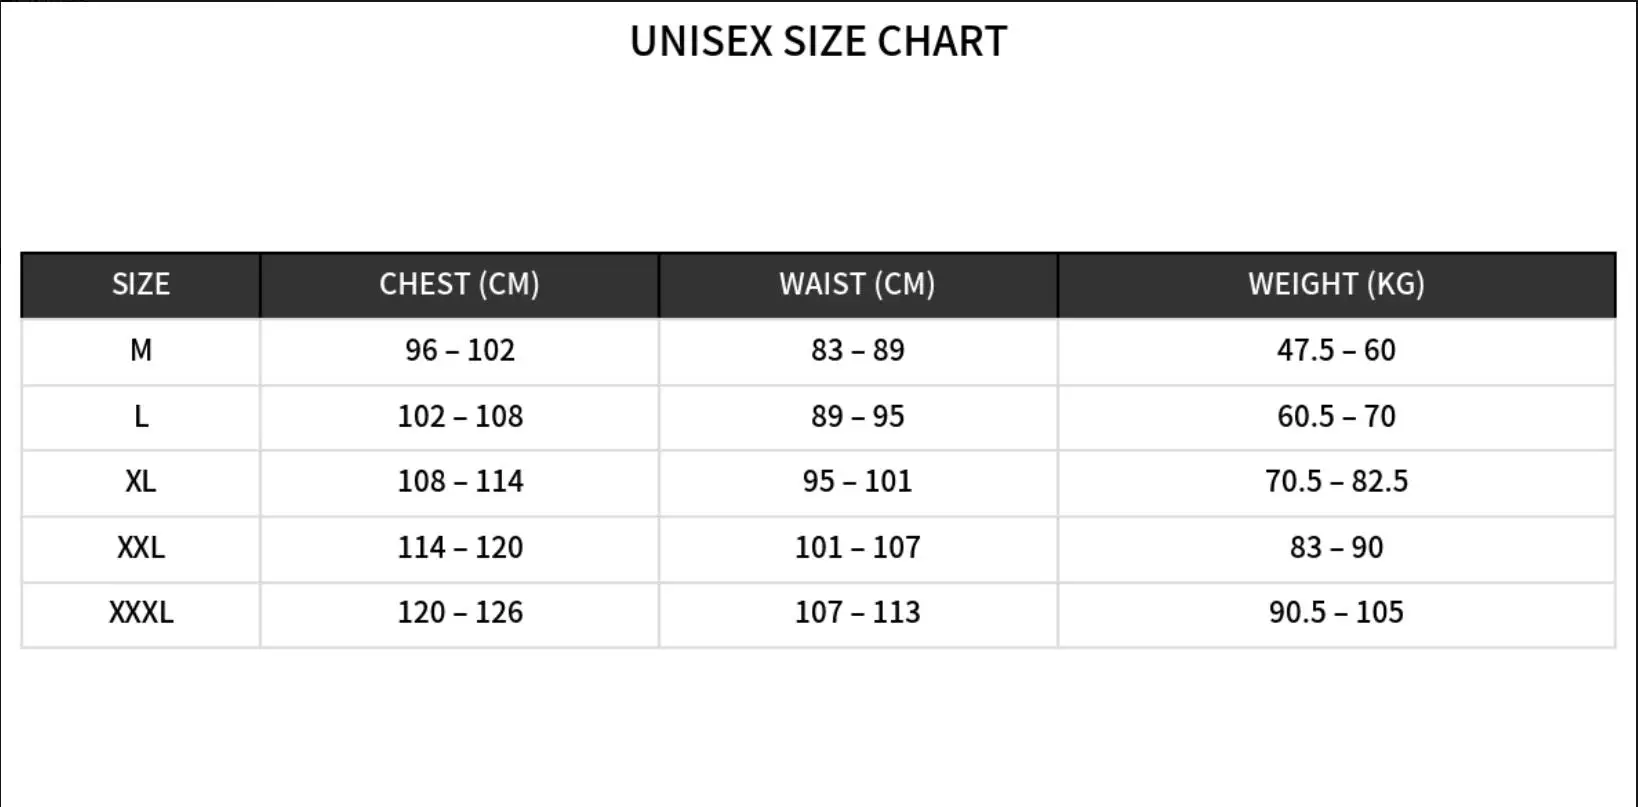Click chest value 120 – 126

pos(460,612)
